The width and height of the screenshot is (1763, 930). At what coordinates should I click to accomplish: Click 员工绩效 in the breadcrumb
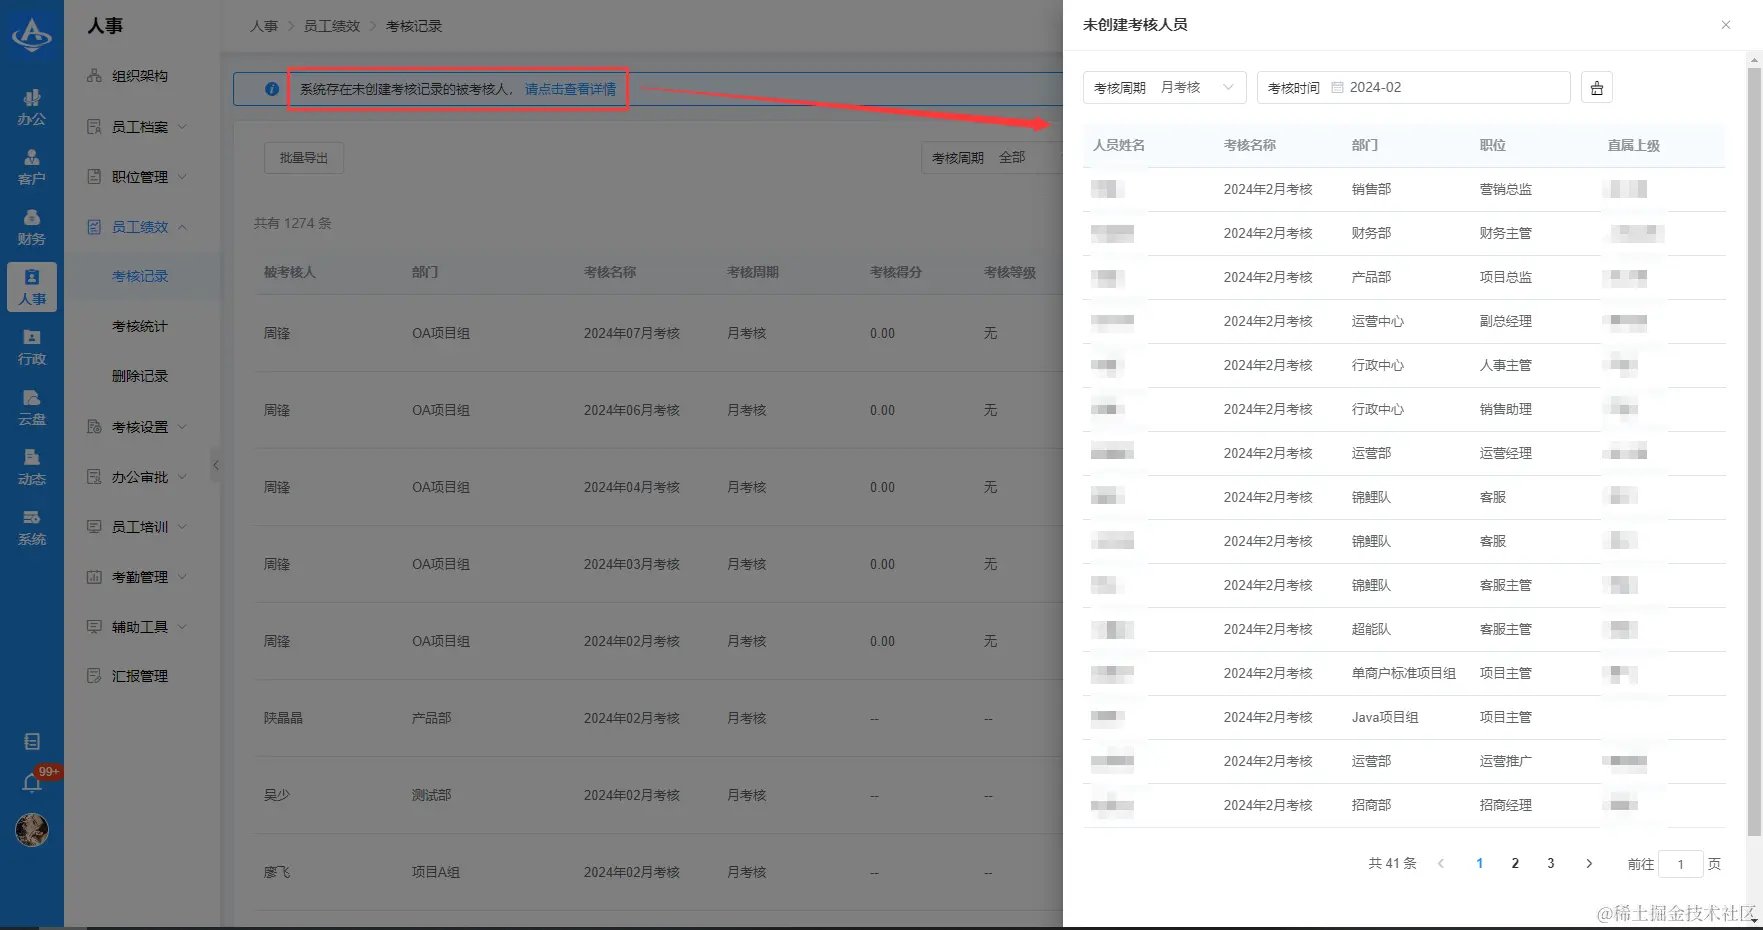coord(332,26)
